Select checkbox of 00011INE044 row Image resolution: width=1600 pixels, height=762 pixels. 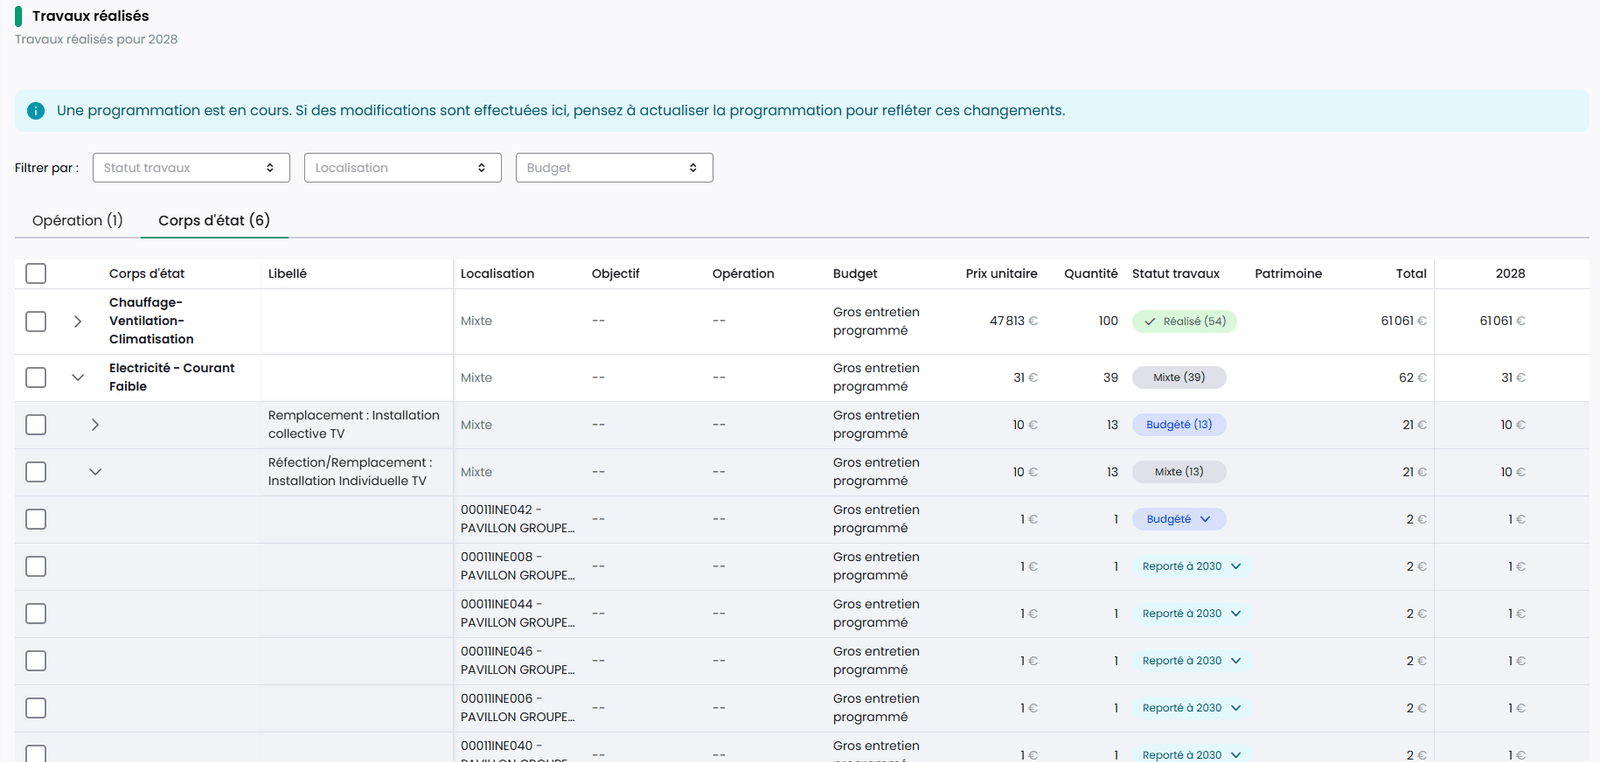point(36,613)
